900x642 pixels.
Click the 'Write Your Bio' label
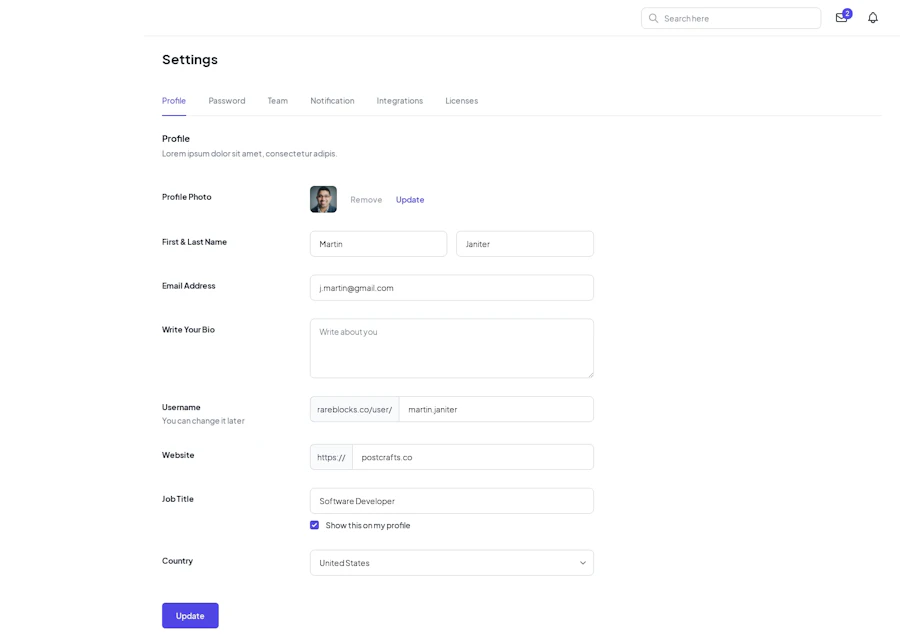pyautogui.click(x=188, y=329)
